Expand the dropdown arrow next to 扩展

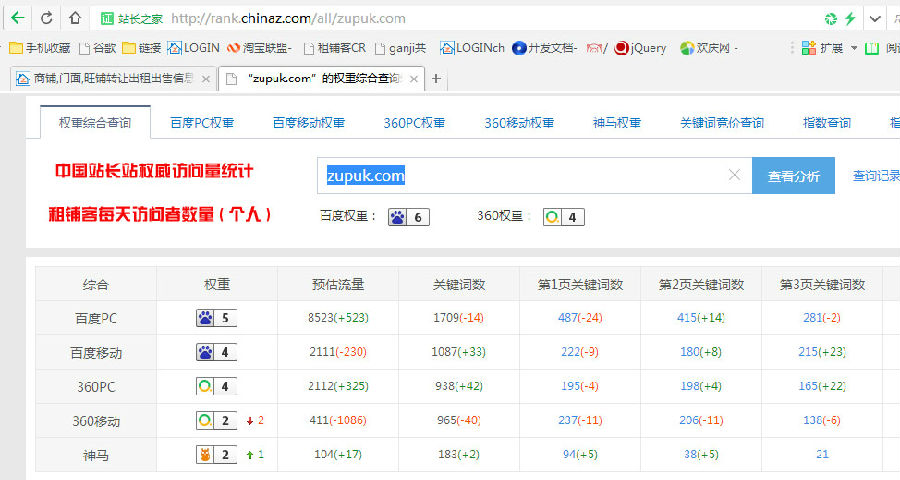(854, 48)
